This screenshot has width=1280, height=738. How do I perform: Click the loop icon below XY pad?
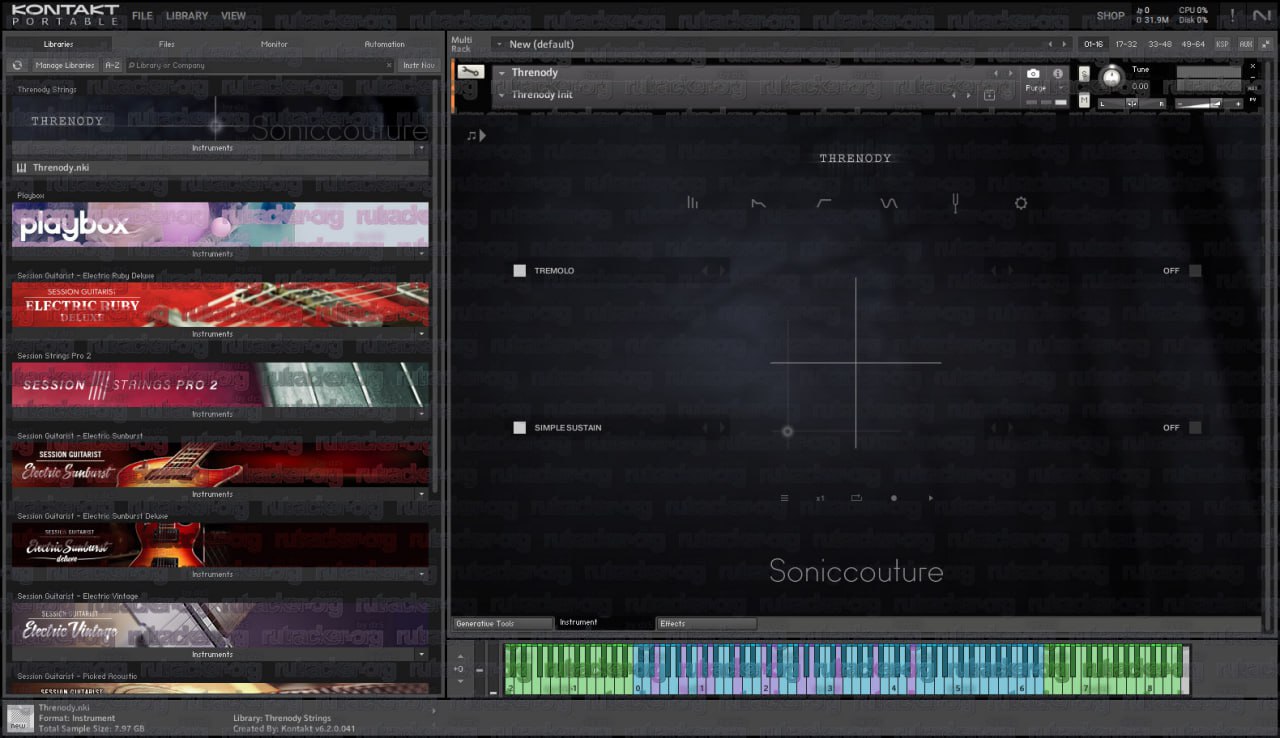857,498
